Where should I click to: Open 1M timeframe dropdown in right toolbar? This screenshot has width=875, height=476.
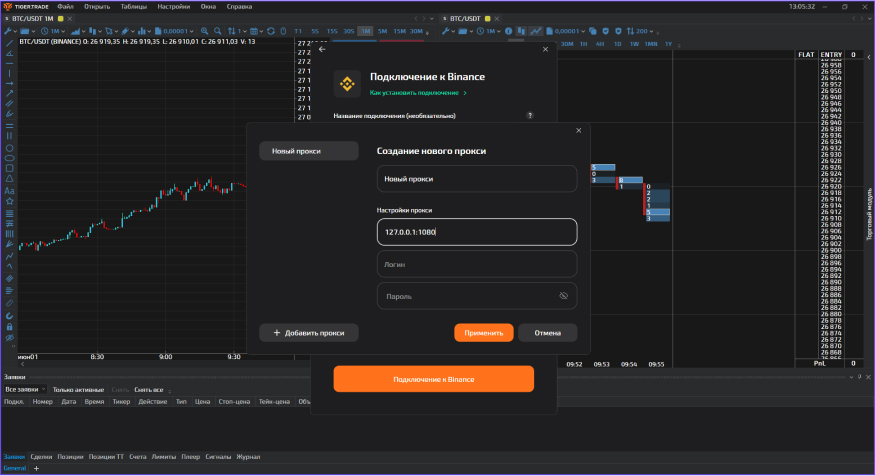[x=489, y=31]
